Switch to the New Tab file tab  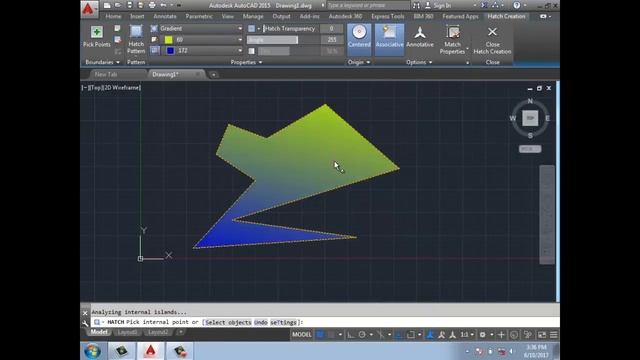(106, 74)
